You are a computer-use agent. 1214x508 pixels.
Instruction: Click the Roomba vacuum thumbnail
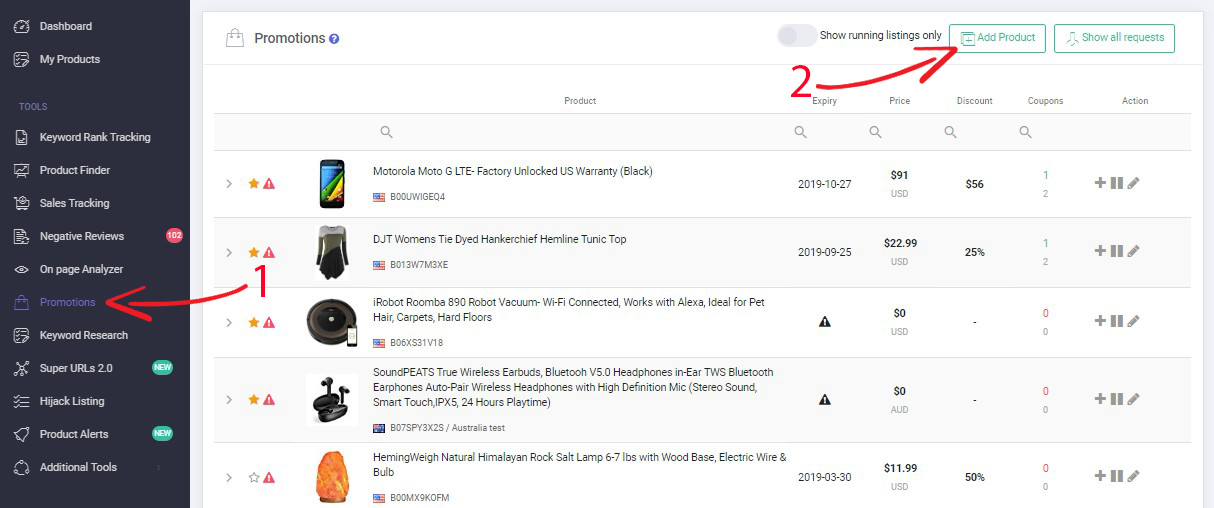tap(332, 322)
